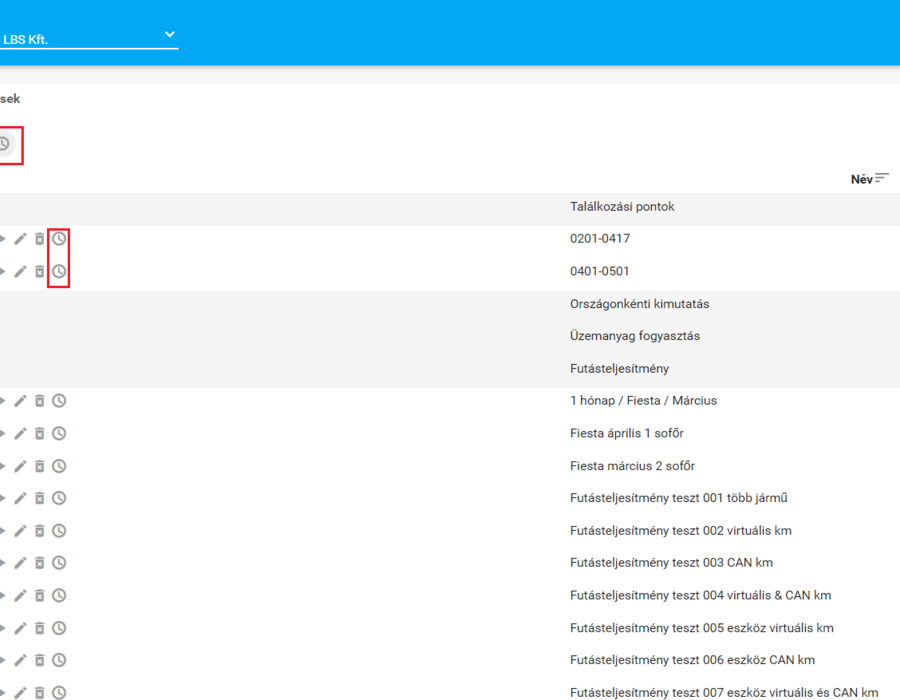Edit the Fiesta március 2 sofőr report
Image resolution: width=900 pixels, height=700 pixels.
coord(20,466)
